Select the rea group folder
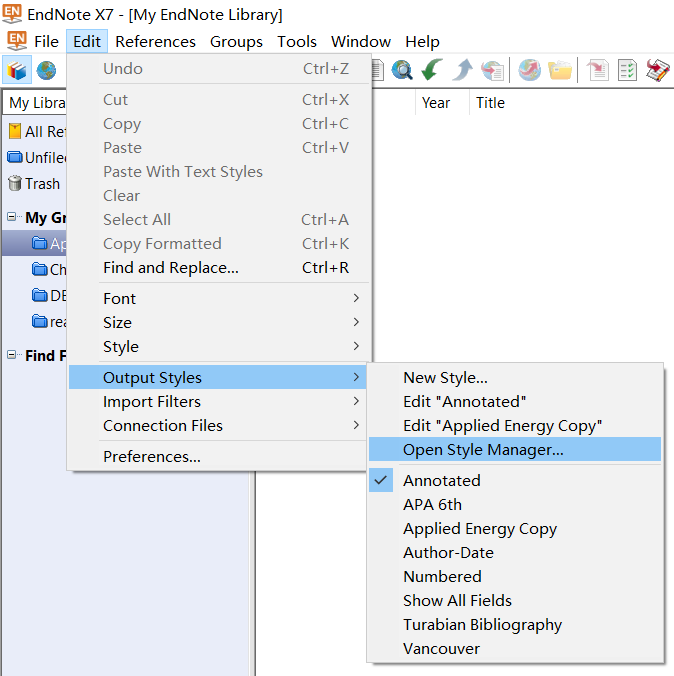The height and width of the screenshot is (676, 674). pos(40,321)
